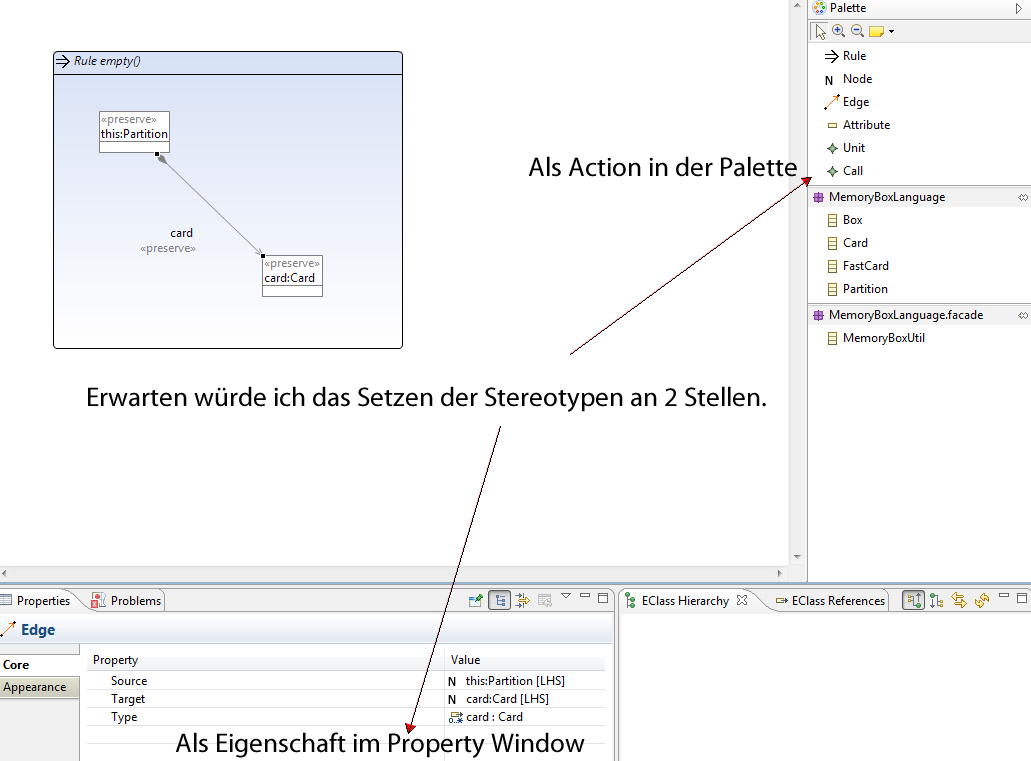This screenshot has width=1031, height=761.
Task: Open the dropdown arrow next to the note tool
Action: point(891,32)
